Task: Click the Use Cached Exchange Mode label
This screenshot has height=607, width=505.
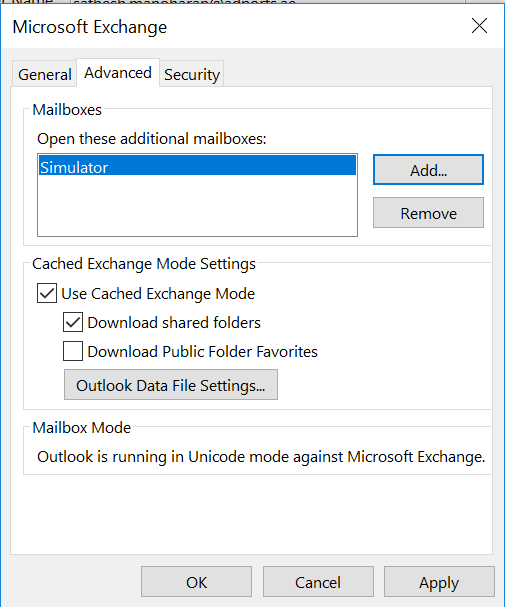Action: [158, 293]
